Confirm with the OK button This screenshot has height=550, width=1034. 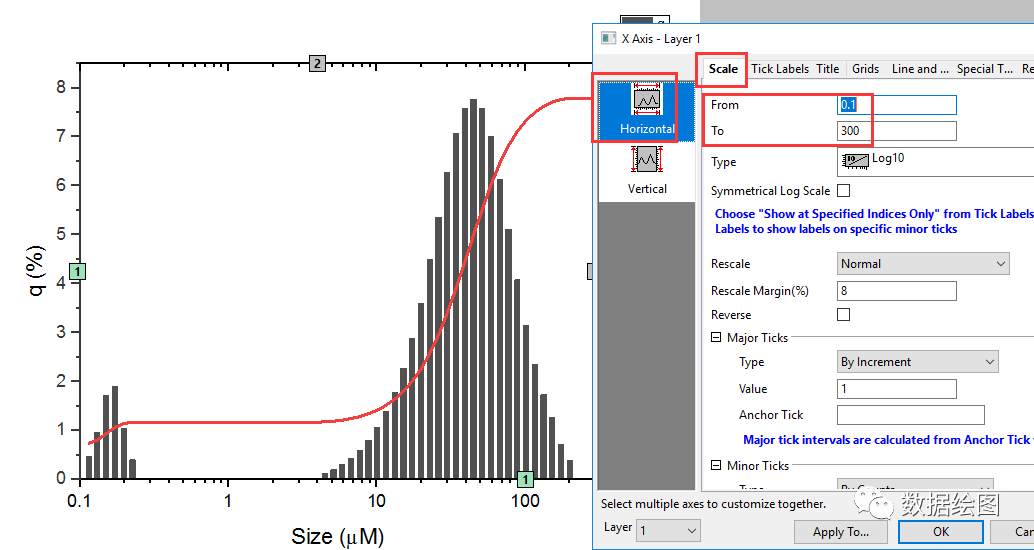tap(940, 532)
